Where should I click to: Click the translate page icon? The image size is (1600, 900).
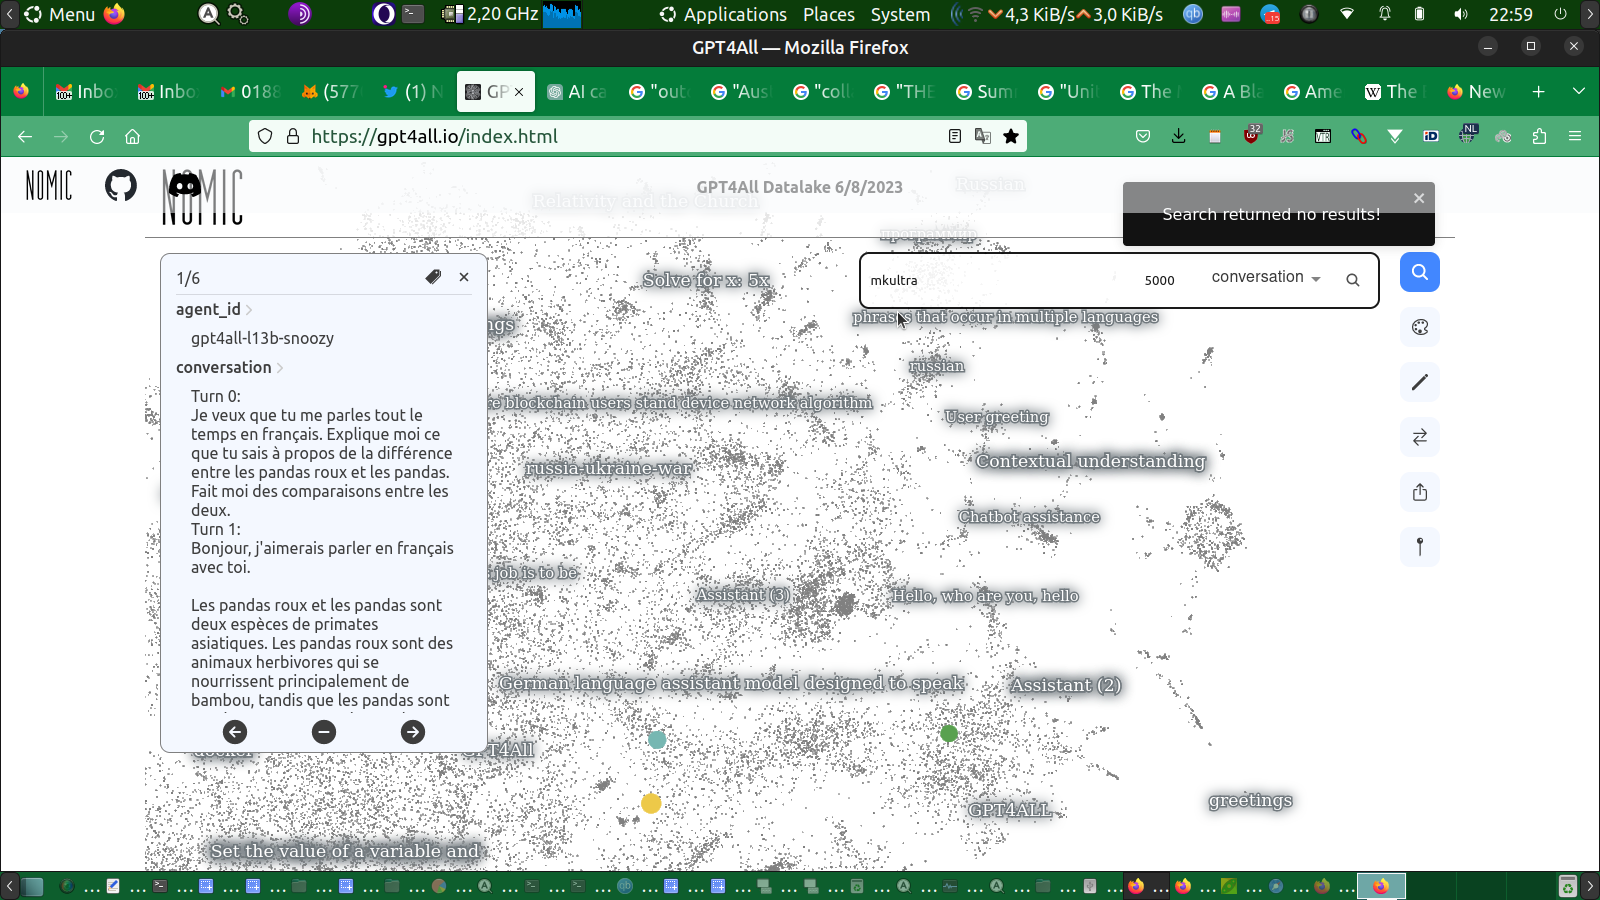pyautogui.click(x=983, y=136)
